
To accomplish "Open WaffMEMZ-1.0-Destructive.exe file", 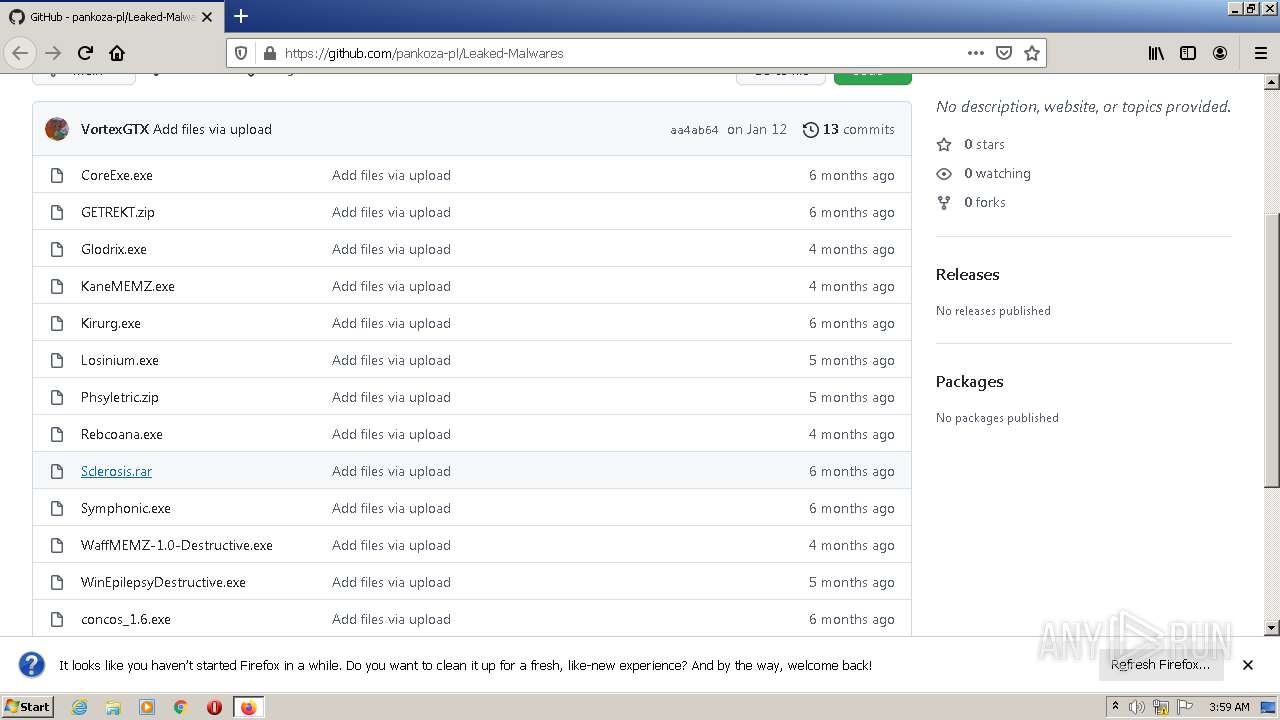I will pyautogui.click(x=177, y=545).
